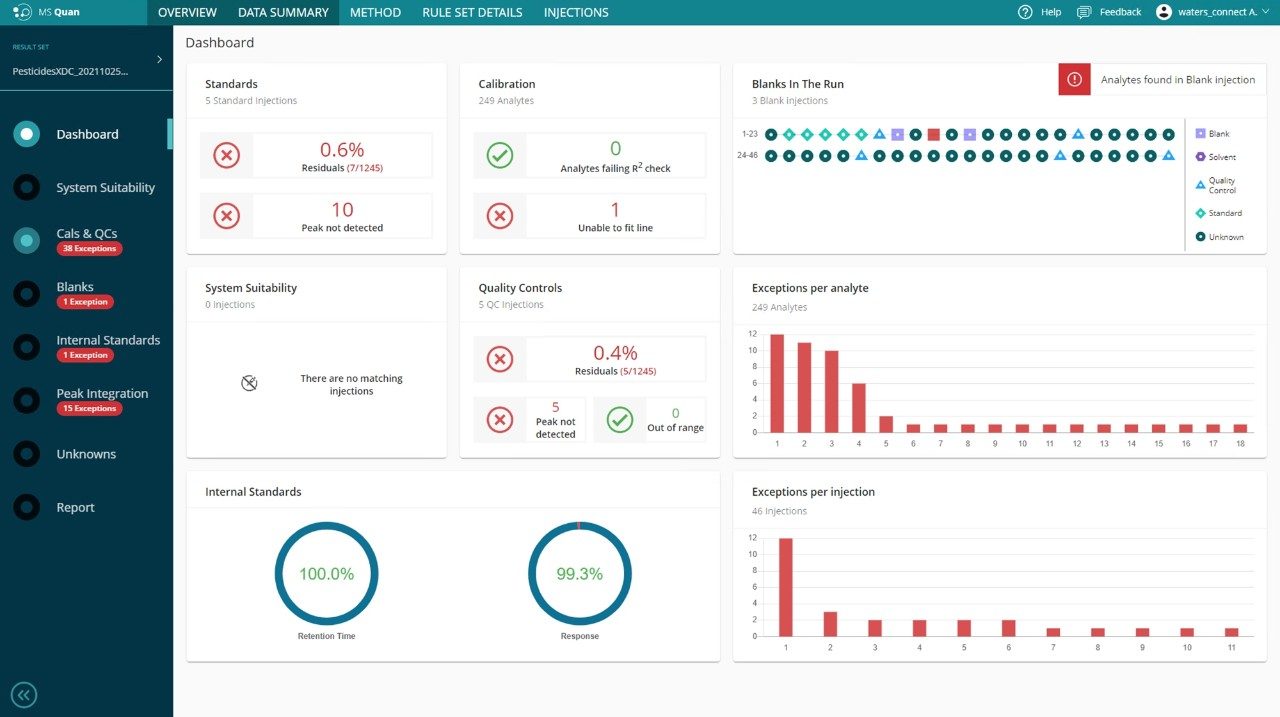Click the warning icon for Analytes found in Blank injection
1280x717 pixels.
(x=1074, y=79)
